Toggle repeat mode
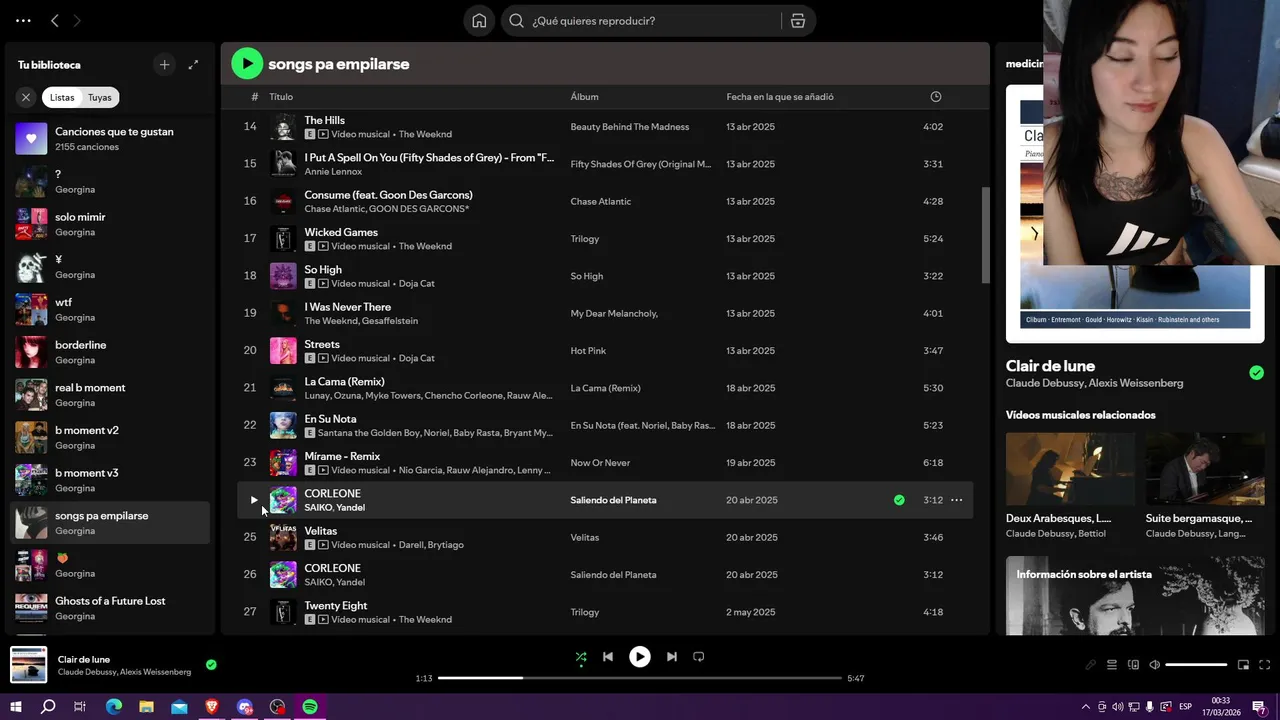 pos(699,657)
